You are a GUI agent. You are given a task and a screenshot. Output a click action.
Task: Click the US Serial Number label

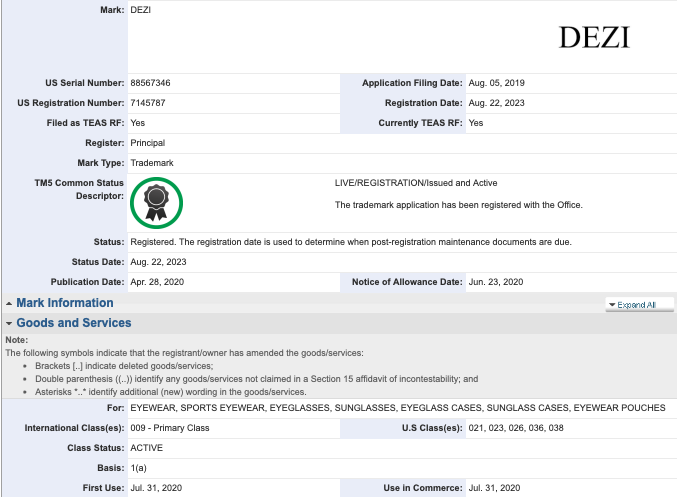[85, 83]
